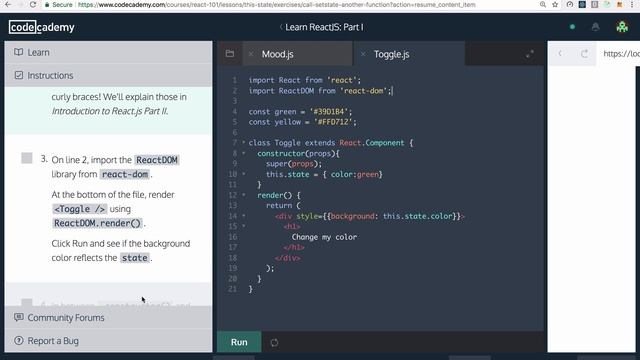The image size is (640, 360).
Task: Click the orange extension icon in Chrome toolbar
Action: point(620,4)
